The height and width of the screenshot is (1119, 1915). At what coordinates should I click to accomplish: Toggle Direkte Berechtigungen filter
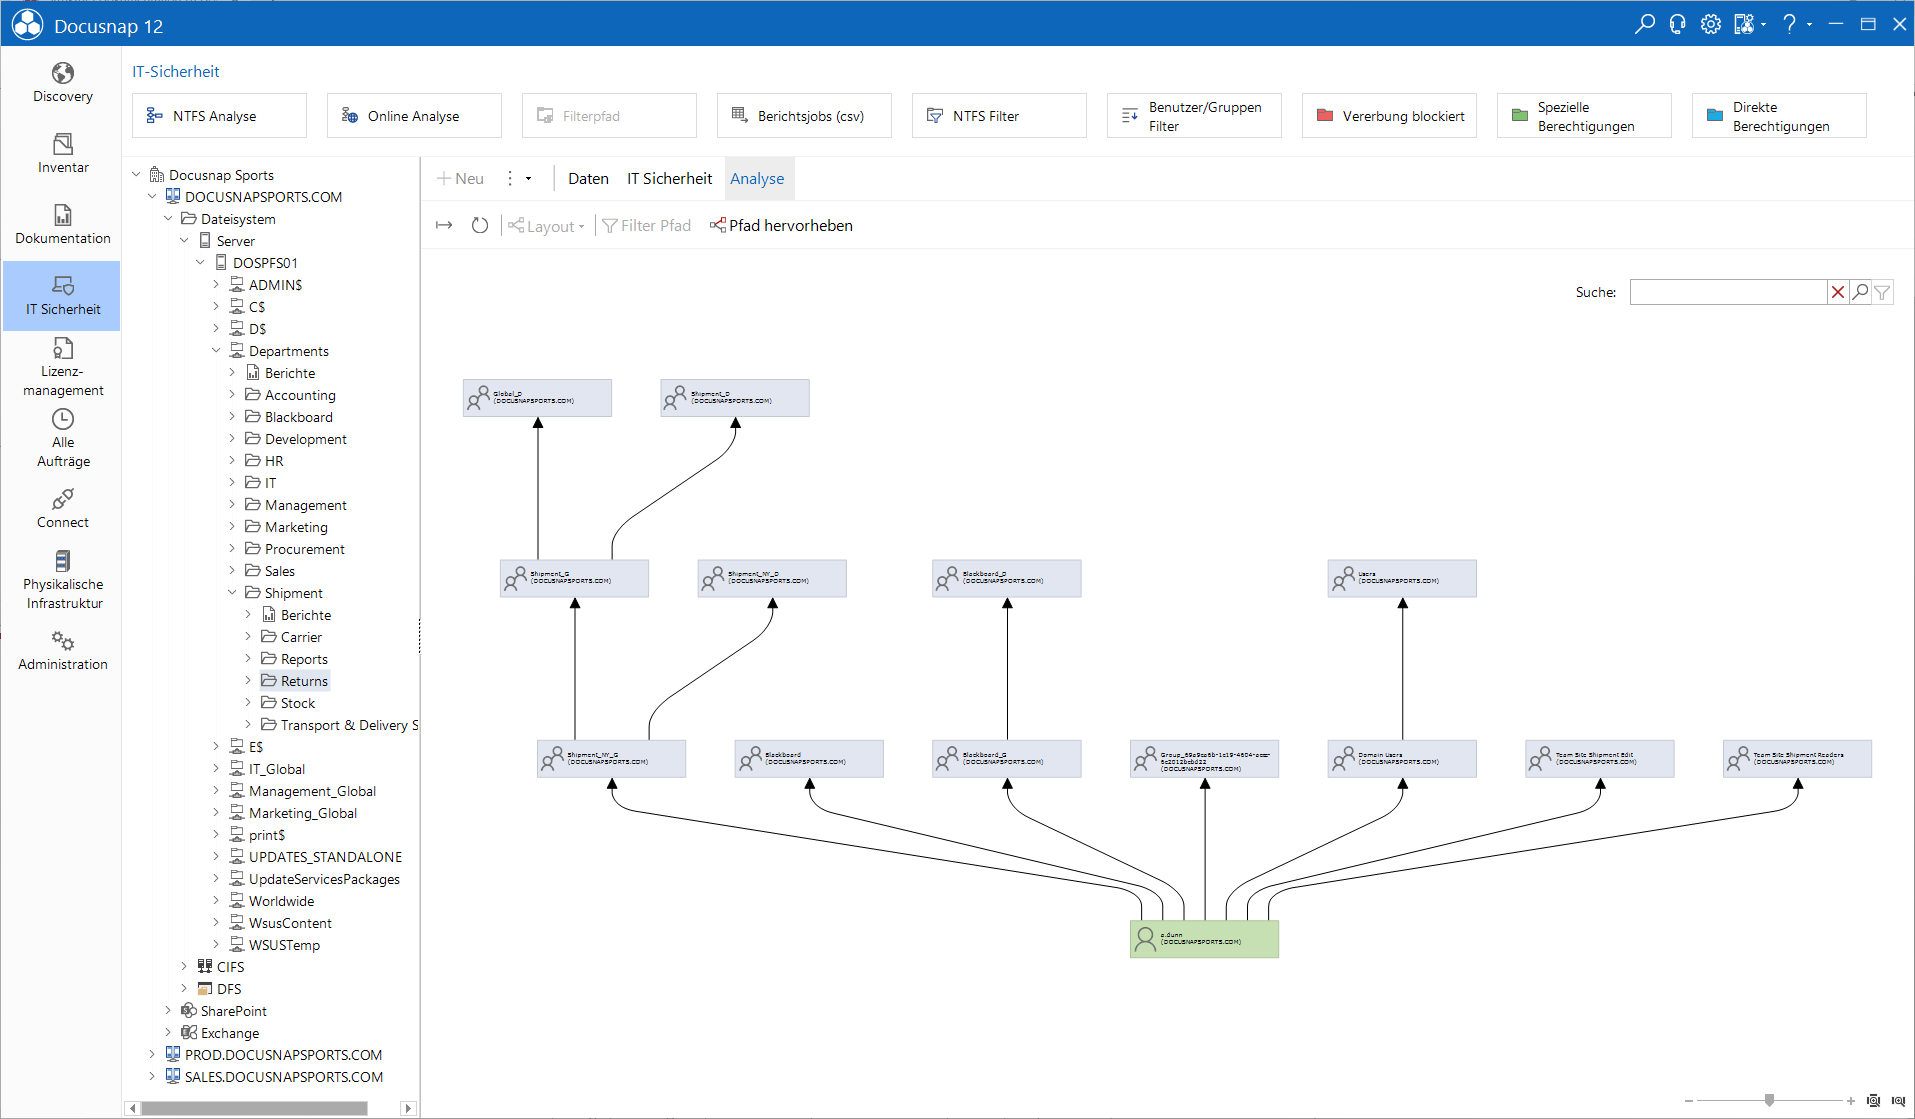coord(1779,116)
